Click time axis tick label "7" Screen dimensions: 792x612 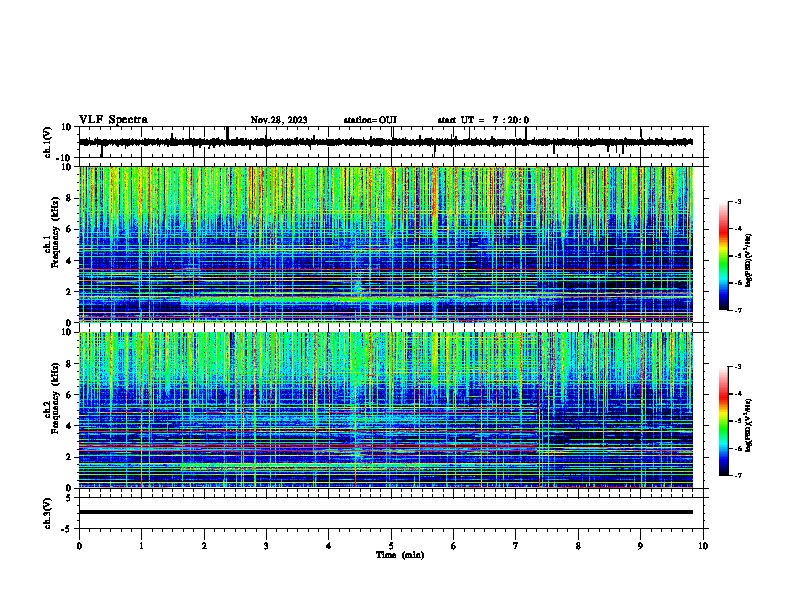click(516, 546)
